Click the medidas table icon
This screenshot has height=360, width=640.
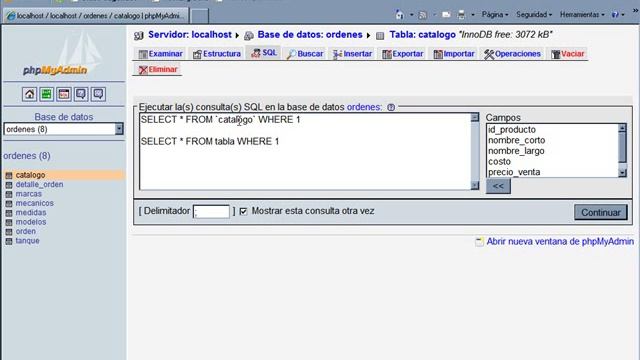point(9,213)
